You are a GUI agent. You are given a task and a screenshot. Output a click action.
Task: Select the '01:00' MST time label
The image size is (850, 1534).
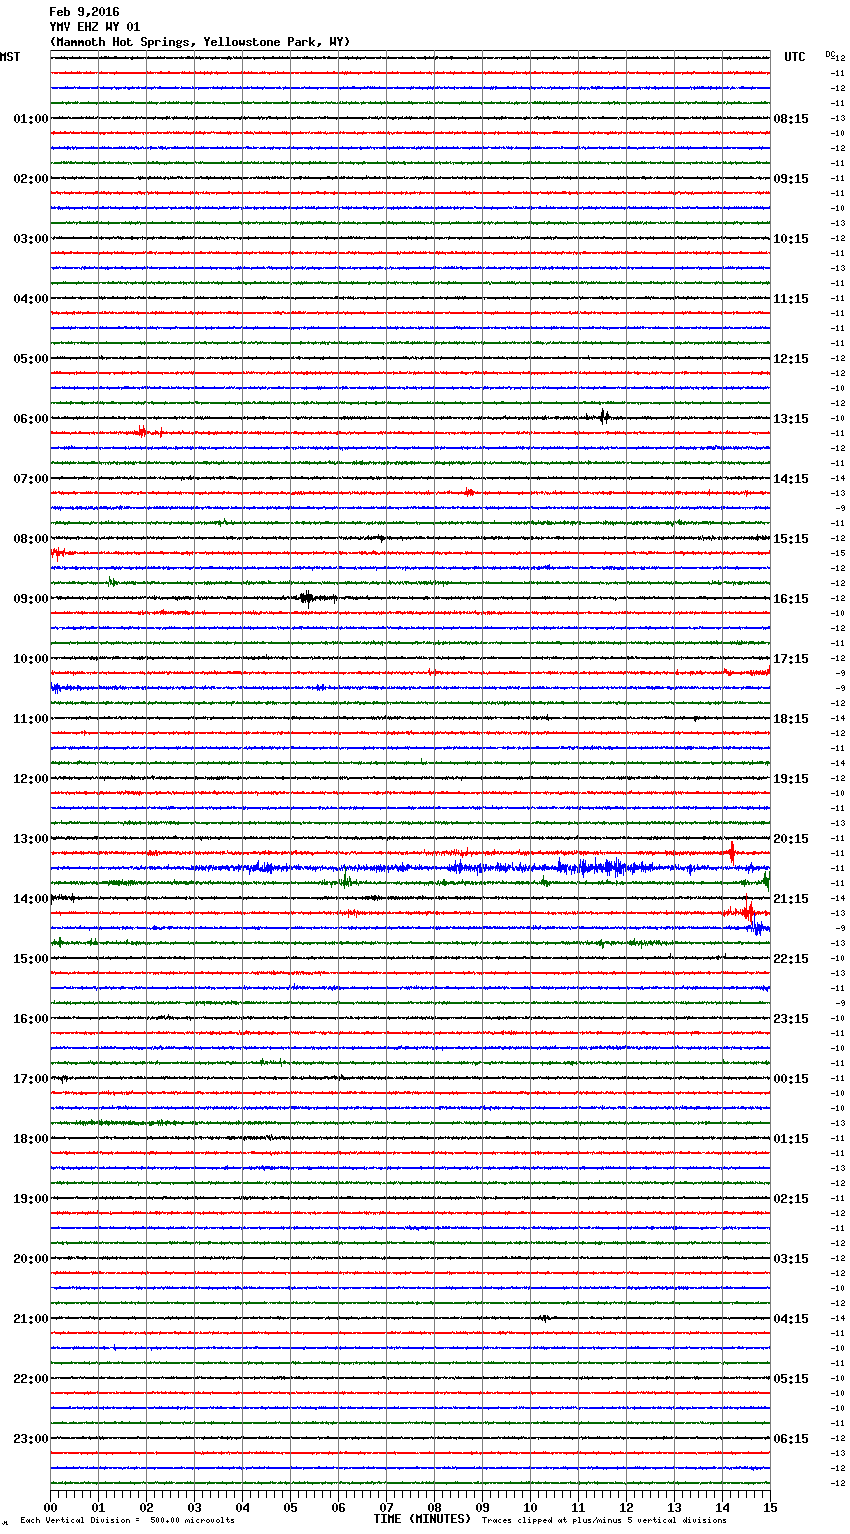tap(31, 119)
